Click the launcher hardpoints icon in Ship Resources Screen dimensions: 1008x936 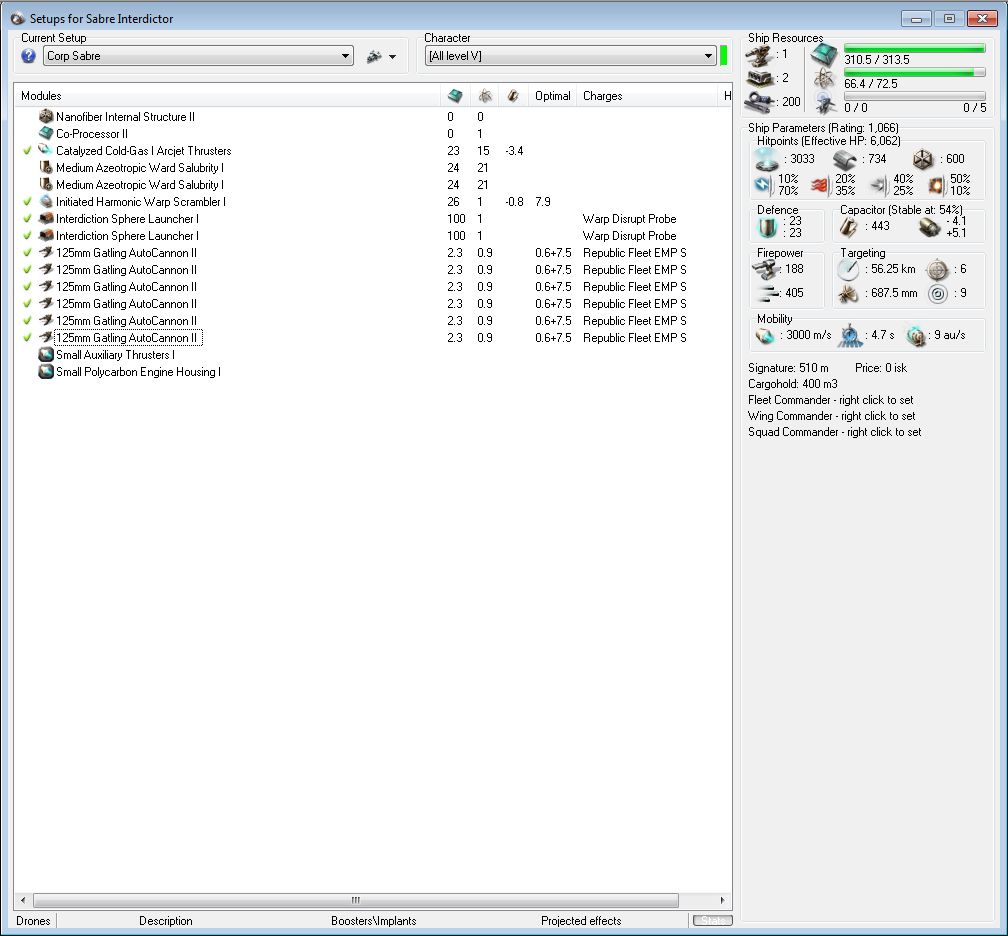coord(759,78)
